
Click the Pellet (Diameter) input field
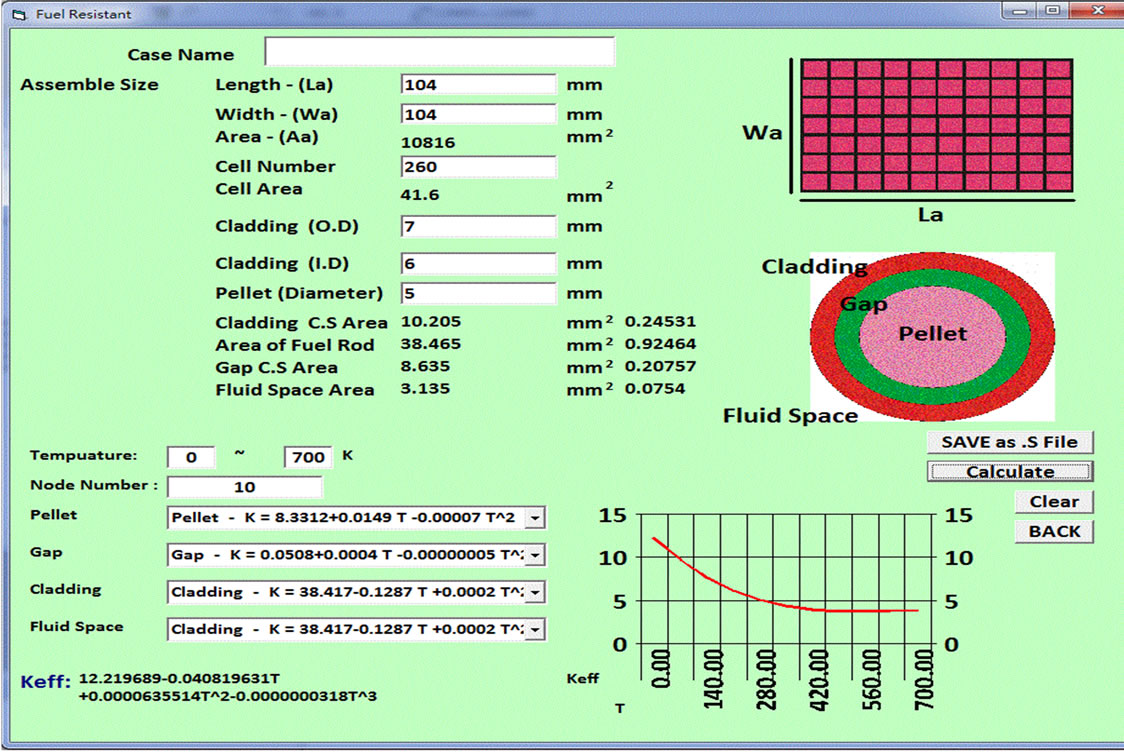coord(478,294)
